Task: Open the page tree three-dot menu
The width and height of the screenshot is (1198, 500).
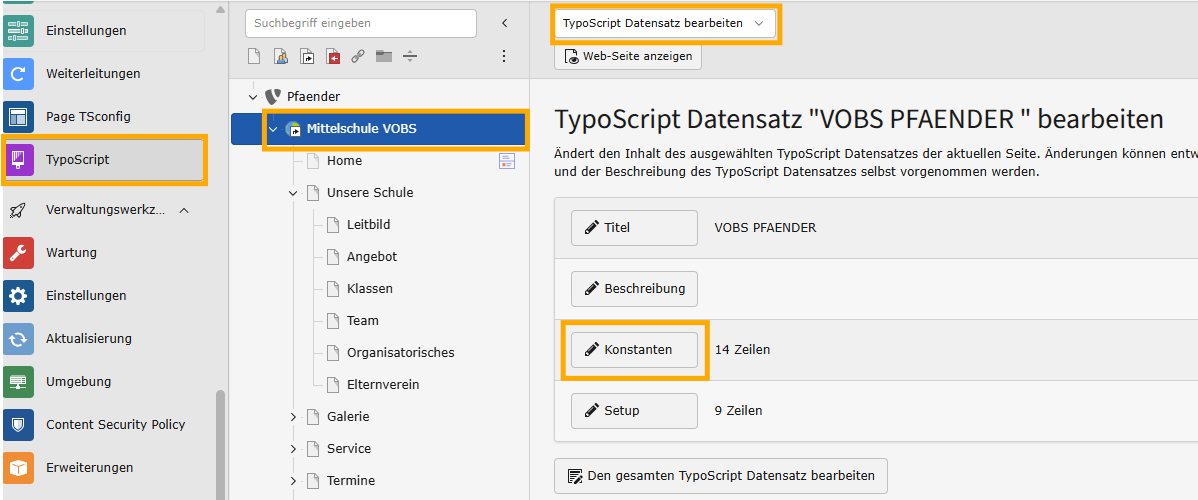Action: tap(504, 57)
